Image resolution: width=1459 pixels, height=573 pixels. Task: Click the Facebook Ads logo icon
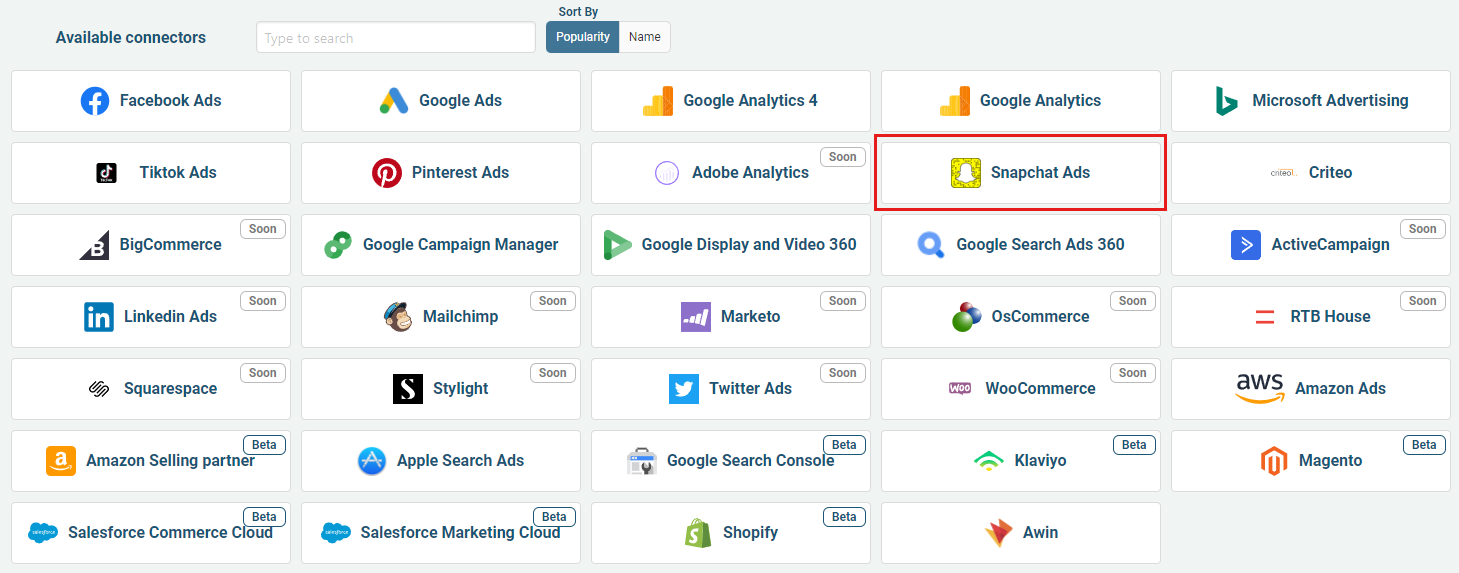[95, 101]
